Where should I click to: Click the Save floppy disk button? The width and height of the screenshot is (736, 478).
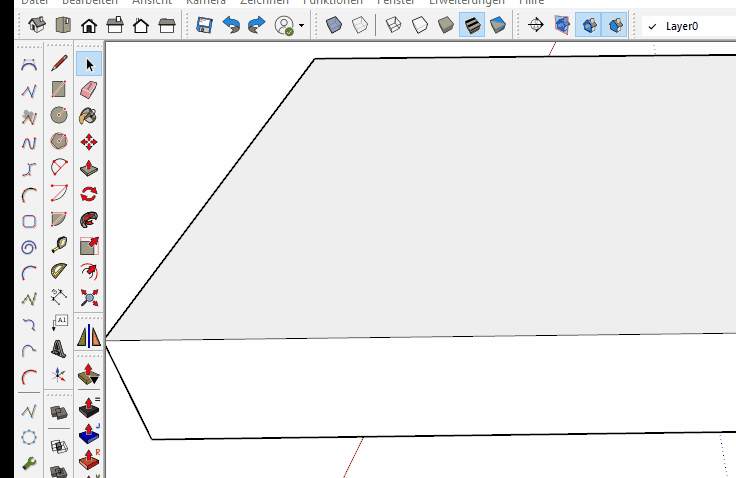205,25
